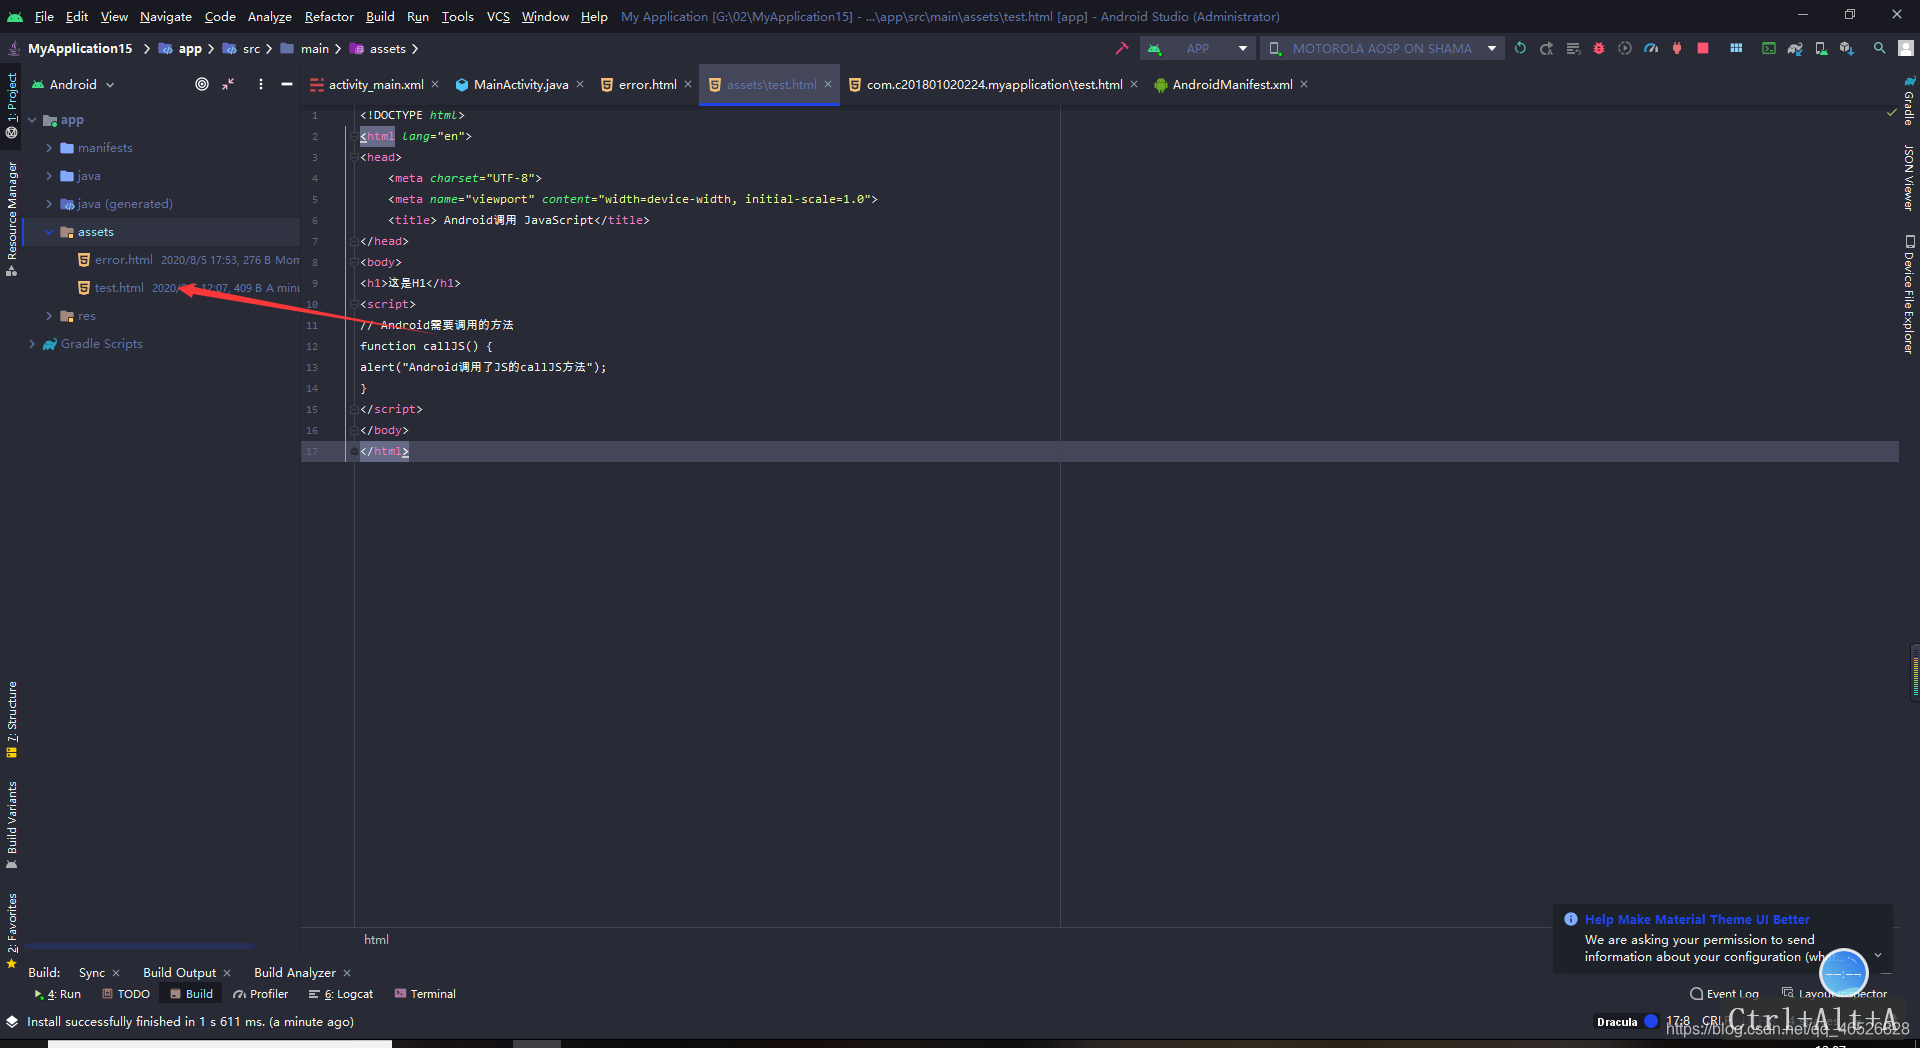
Task: Open Project panel options three-dot icon
Action: click(261, 84)
